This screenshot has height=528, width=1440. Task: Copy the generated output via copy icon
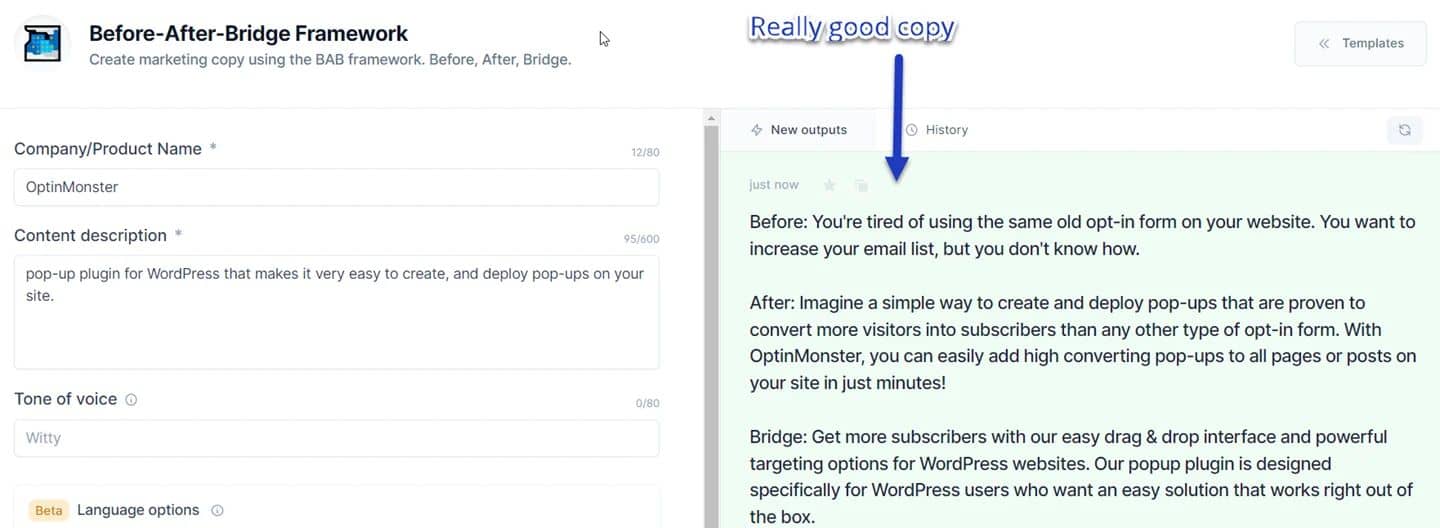[x=861, y=185]
